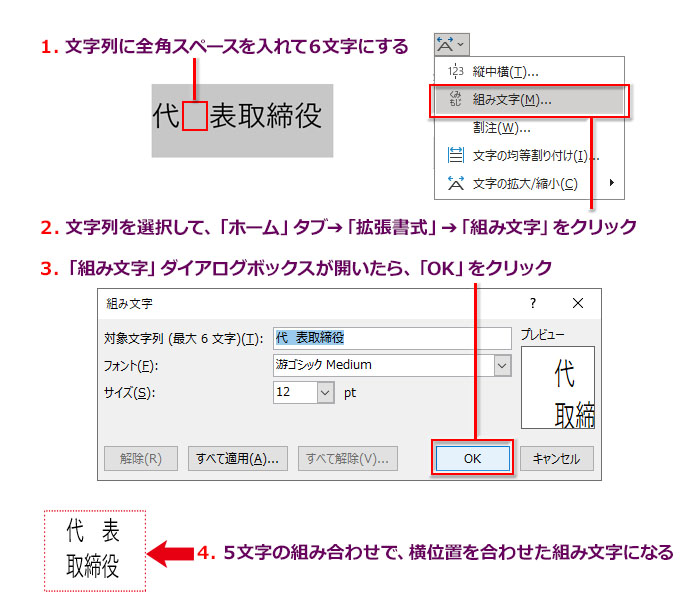Click the 文字の均等割り付け distribute icon
The height and width of the screenshot is (600, 700).
click(455, 155)
